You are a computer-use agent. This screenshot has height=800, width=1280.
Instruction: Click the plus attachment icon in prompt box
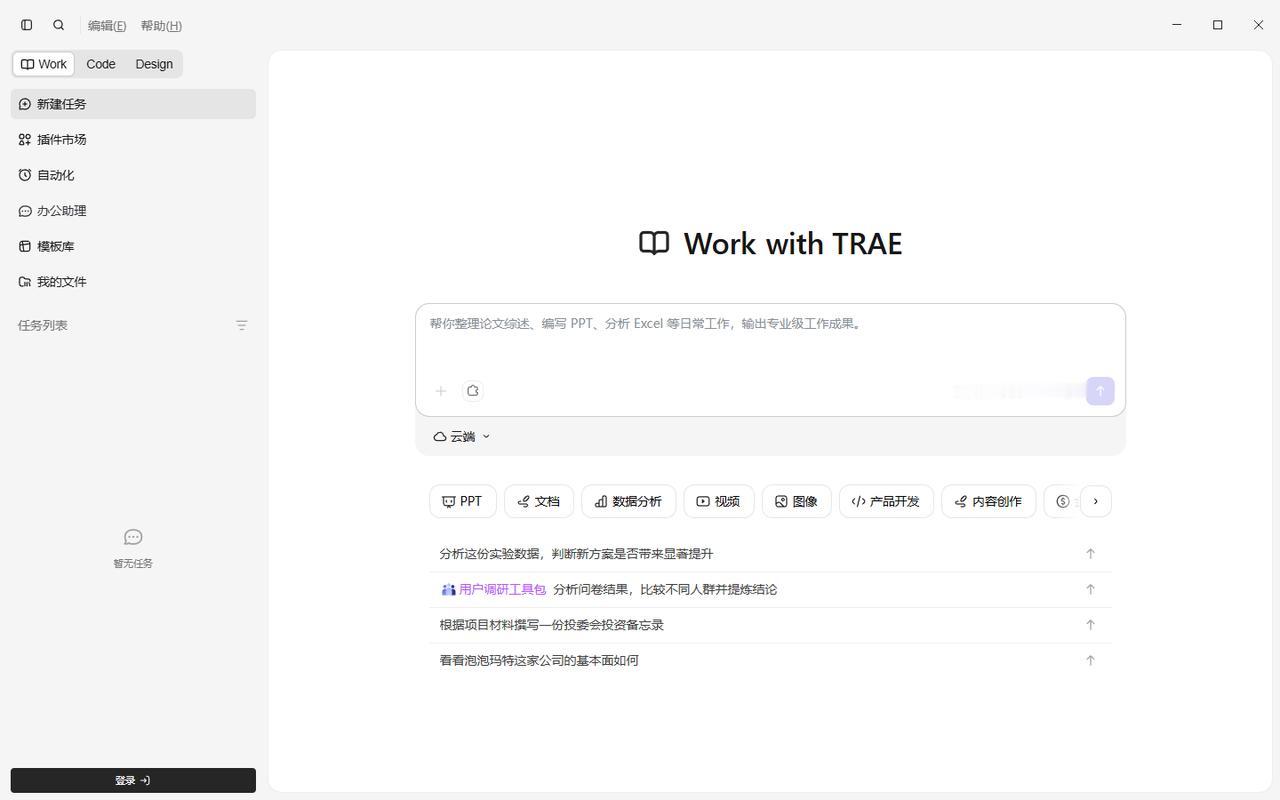pyautogui.click(x=441, y=391)
